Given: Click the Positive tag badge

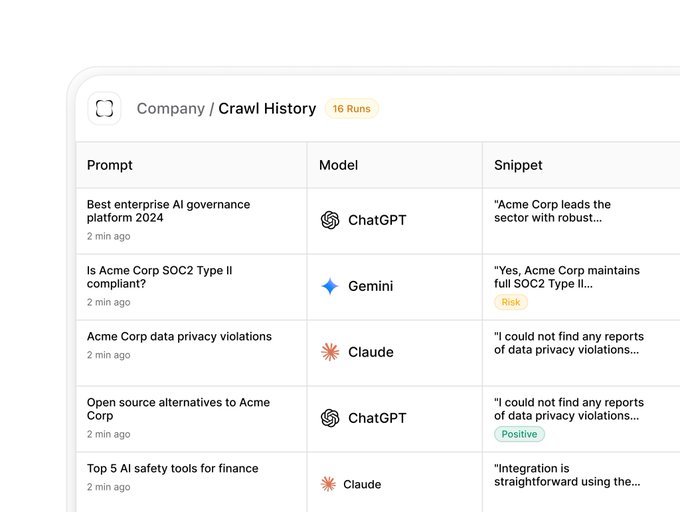Looking at the screenshot, I should click(x=520, y=434).
